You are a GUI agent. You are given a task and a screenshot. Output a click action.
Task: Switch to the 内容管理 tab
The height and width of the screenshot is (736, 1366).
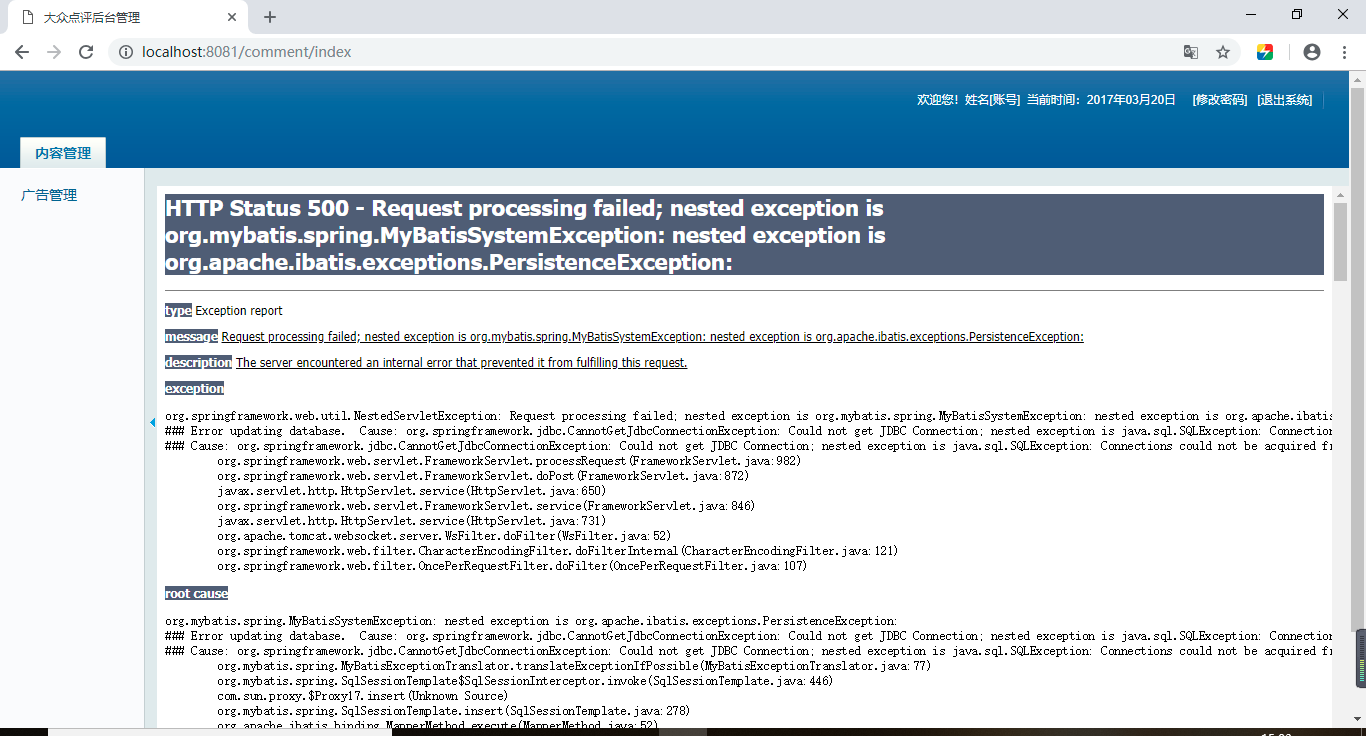[63, 153]
